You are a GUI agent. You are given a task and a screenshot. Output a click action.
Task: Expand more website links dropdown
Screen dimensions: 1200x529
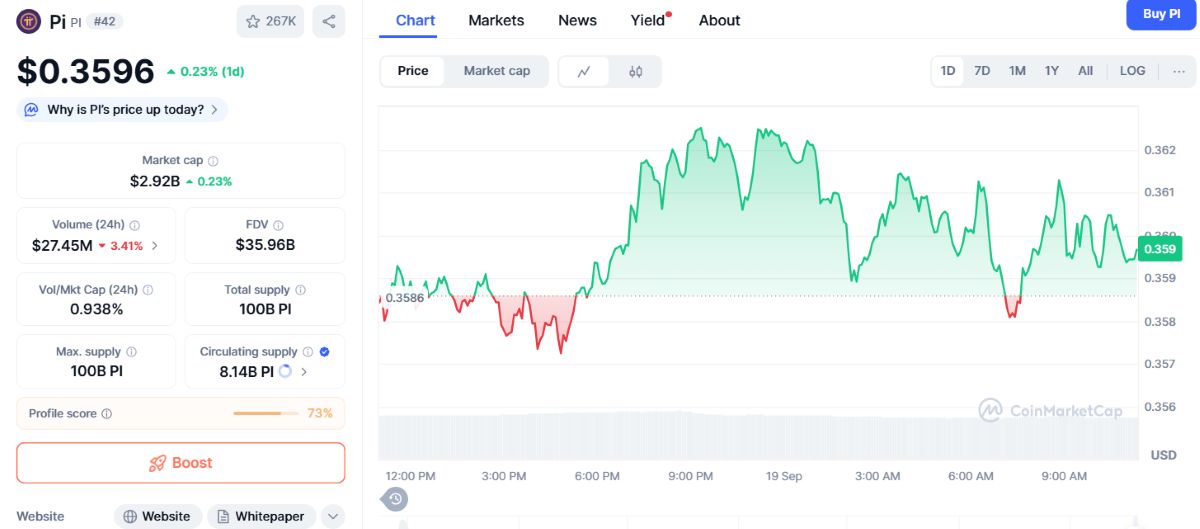[x=333, y=517]
